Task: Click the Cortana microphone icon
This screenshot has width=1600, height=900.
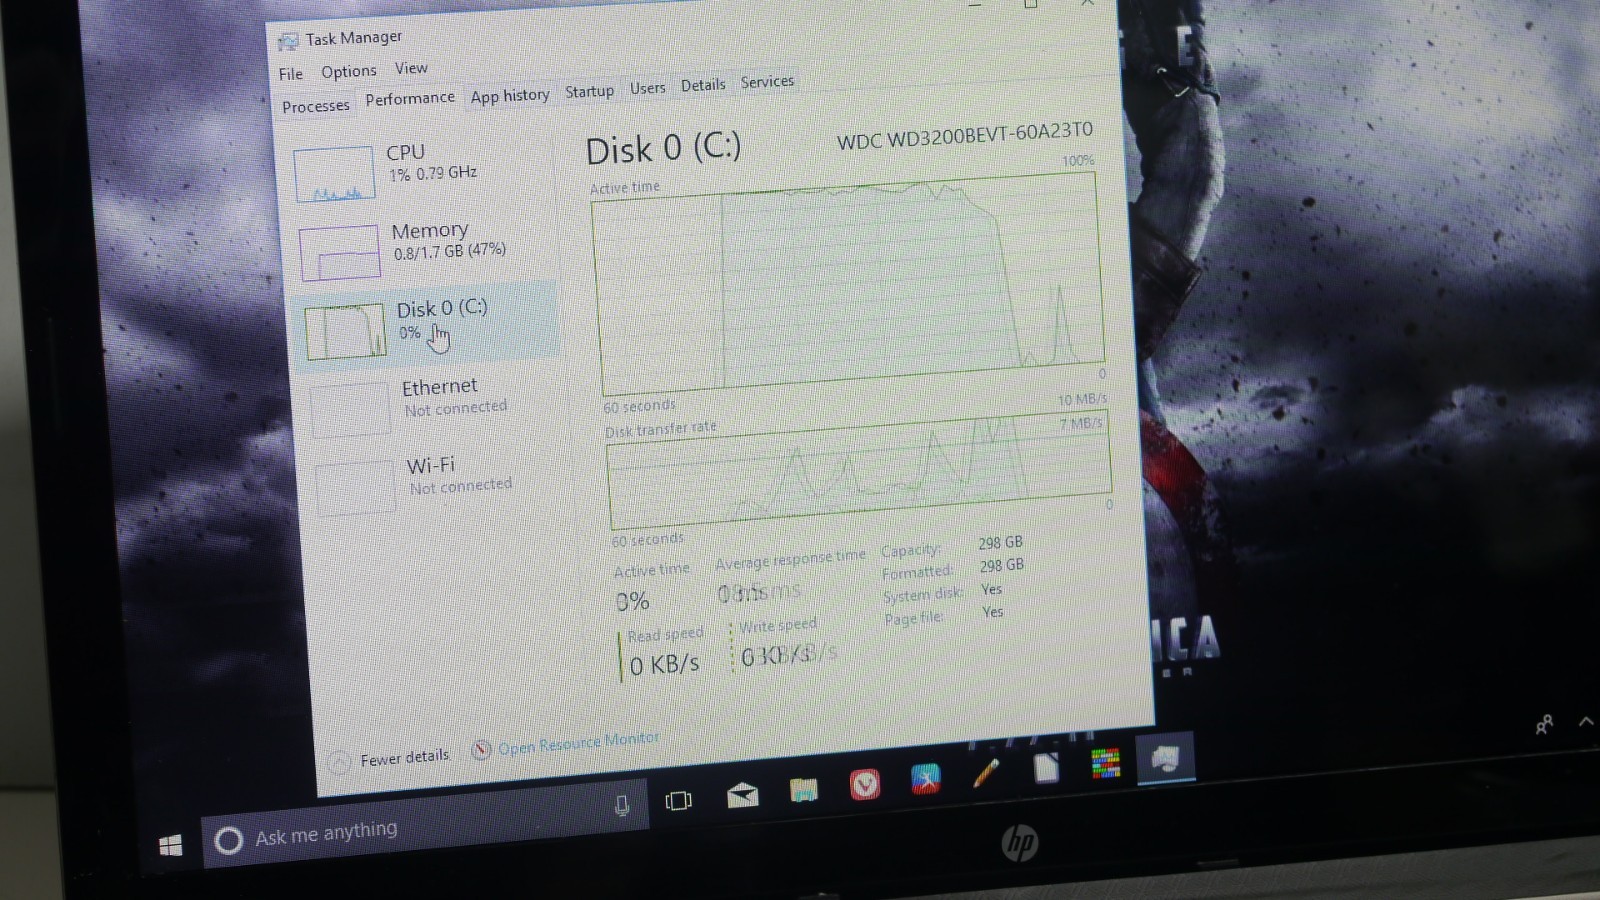Action: (621, 805)
